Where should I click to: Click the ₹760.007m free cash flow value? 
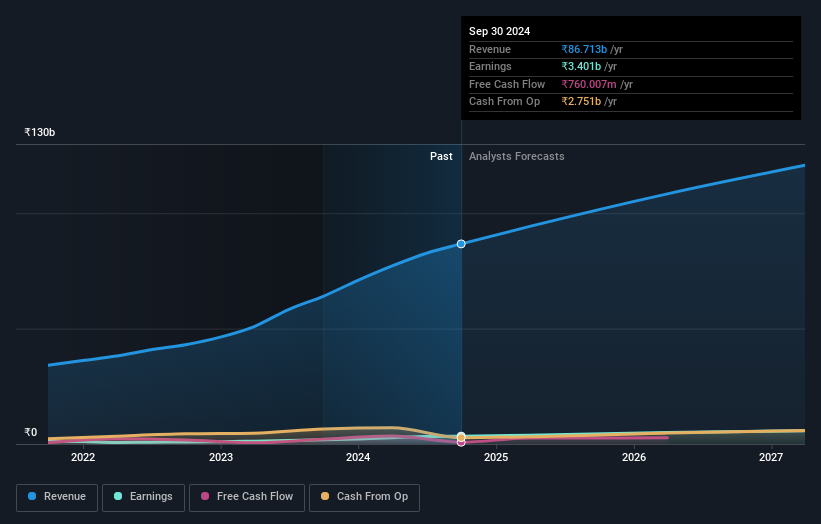[x=589, y=84]
